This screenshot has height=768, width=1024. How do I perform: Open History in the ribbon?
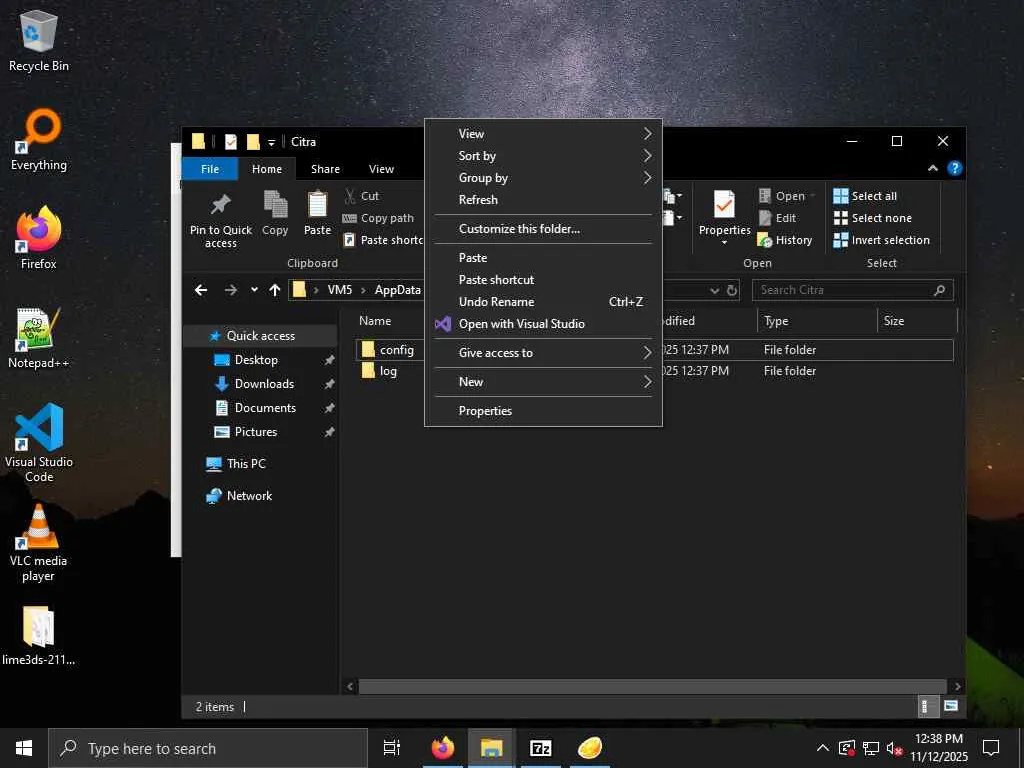pyautogui.click(x=785, y=240)
